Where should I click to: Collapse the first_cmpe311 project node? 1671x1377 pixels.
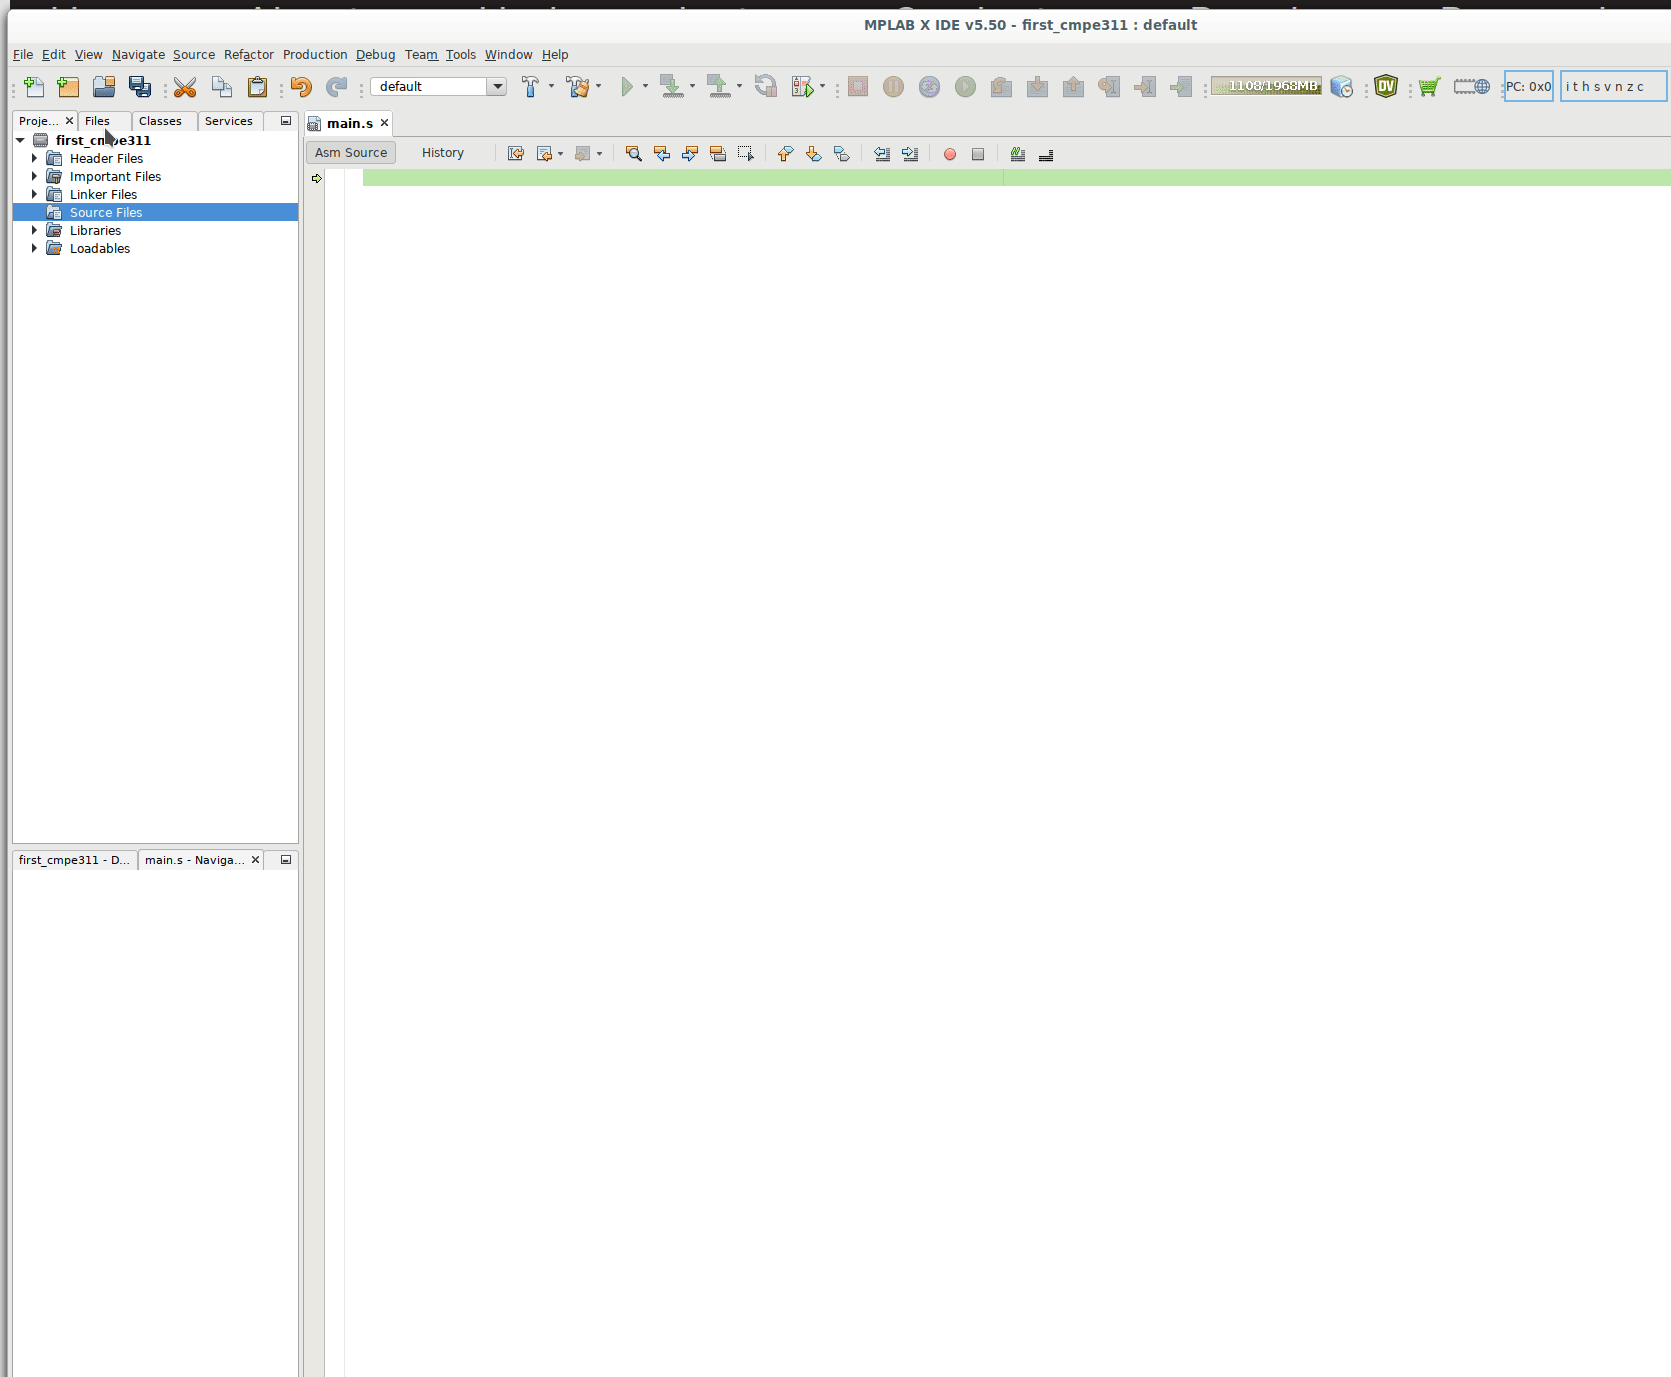click(x=20, y=141)
